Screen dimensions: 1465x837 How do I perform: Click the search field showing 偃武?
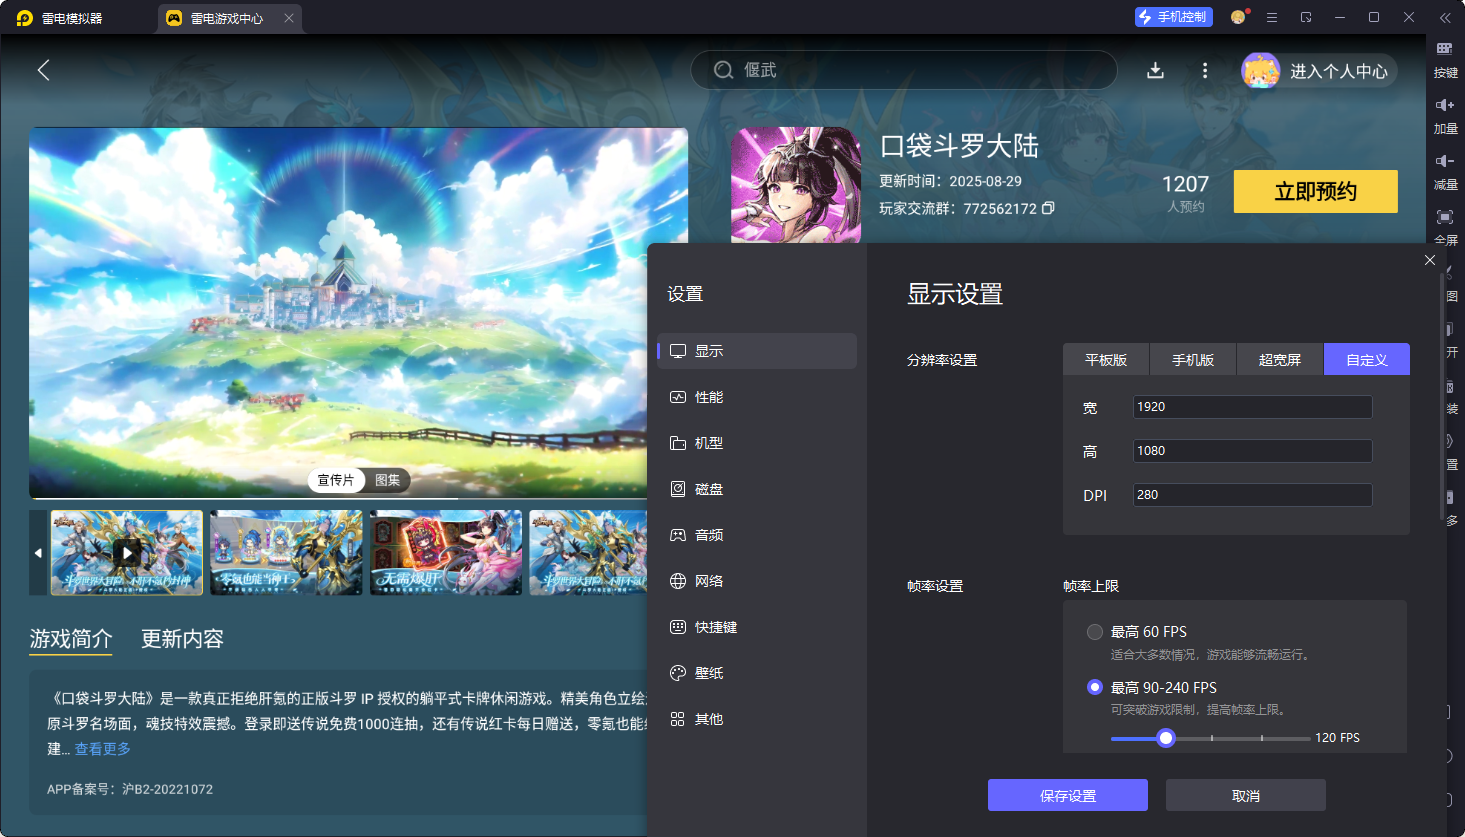(904, 70)
